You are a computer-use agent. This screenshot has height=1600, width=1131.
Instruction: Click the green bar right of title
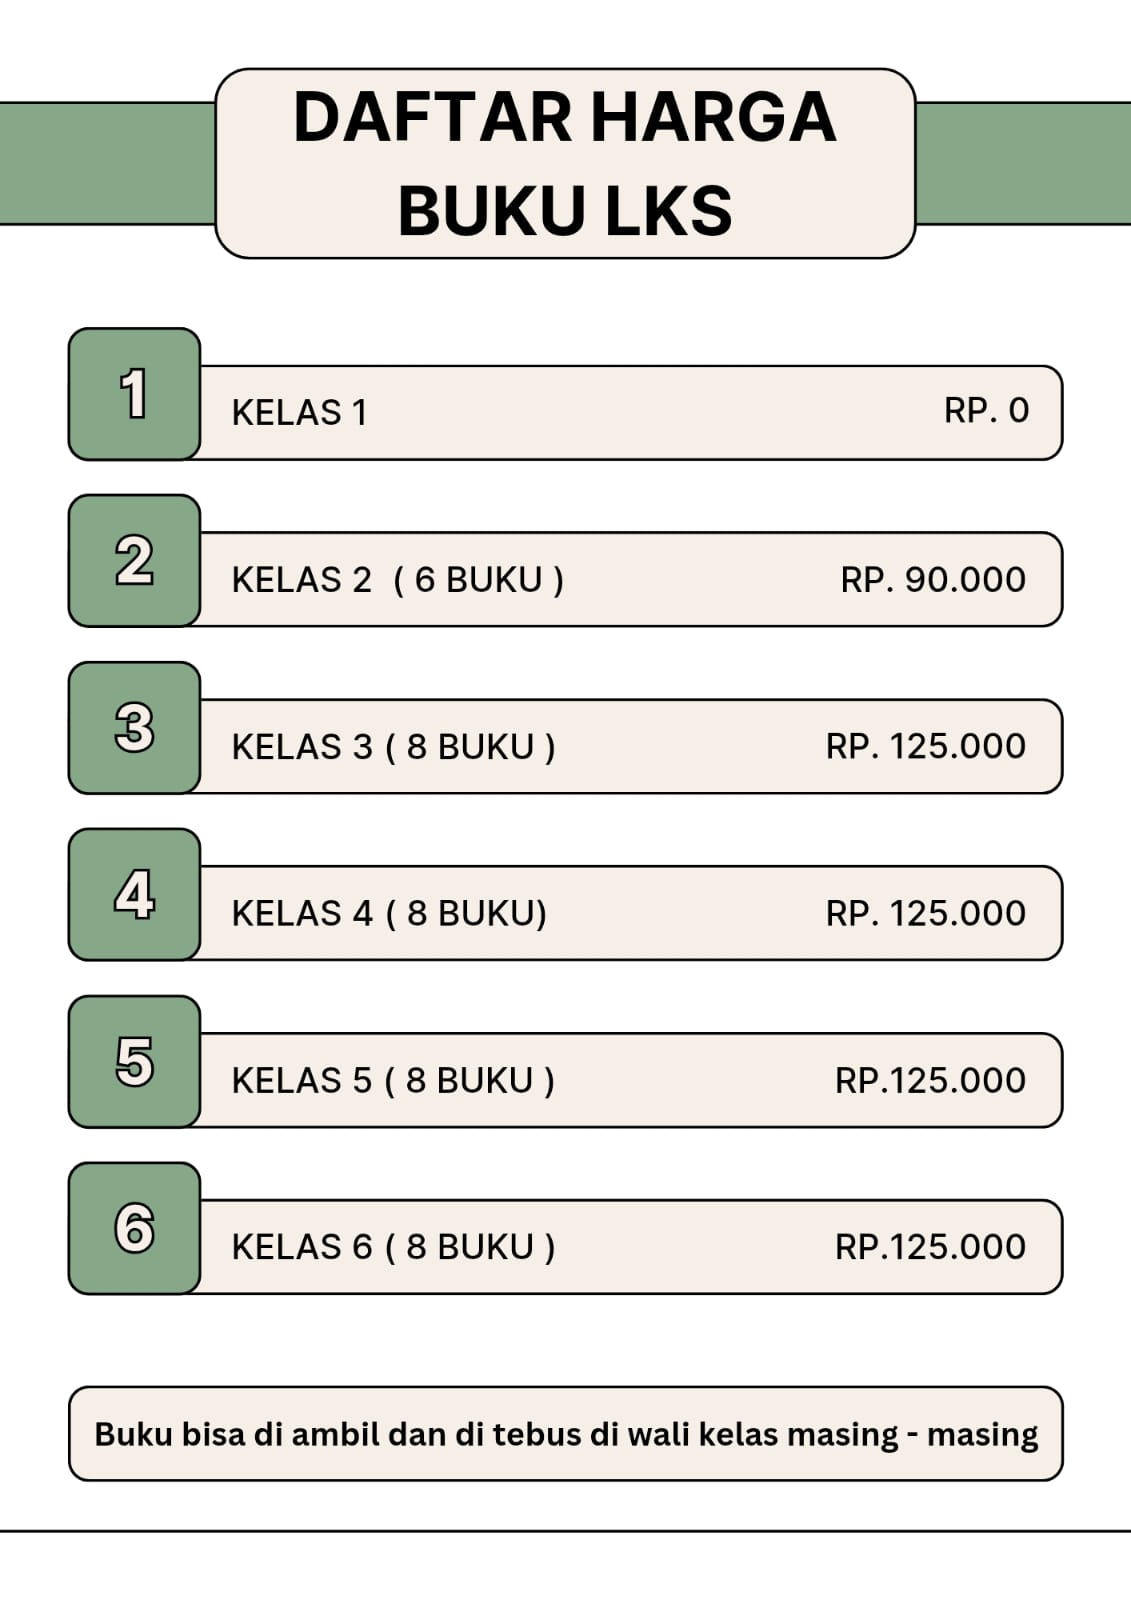(1023, 163)
